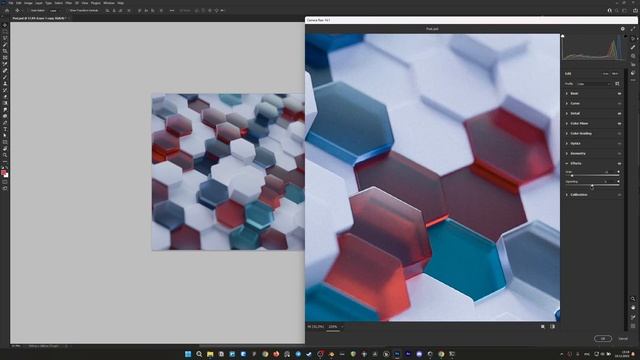640x360 pixels.
Task: Click the Home icon in options bar
Action: point(7,11)
